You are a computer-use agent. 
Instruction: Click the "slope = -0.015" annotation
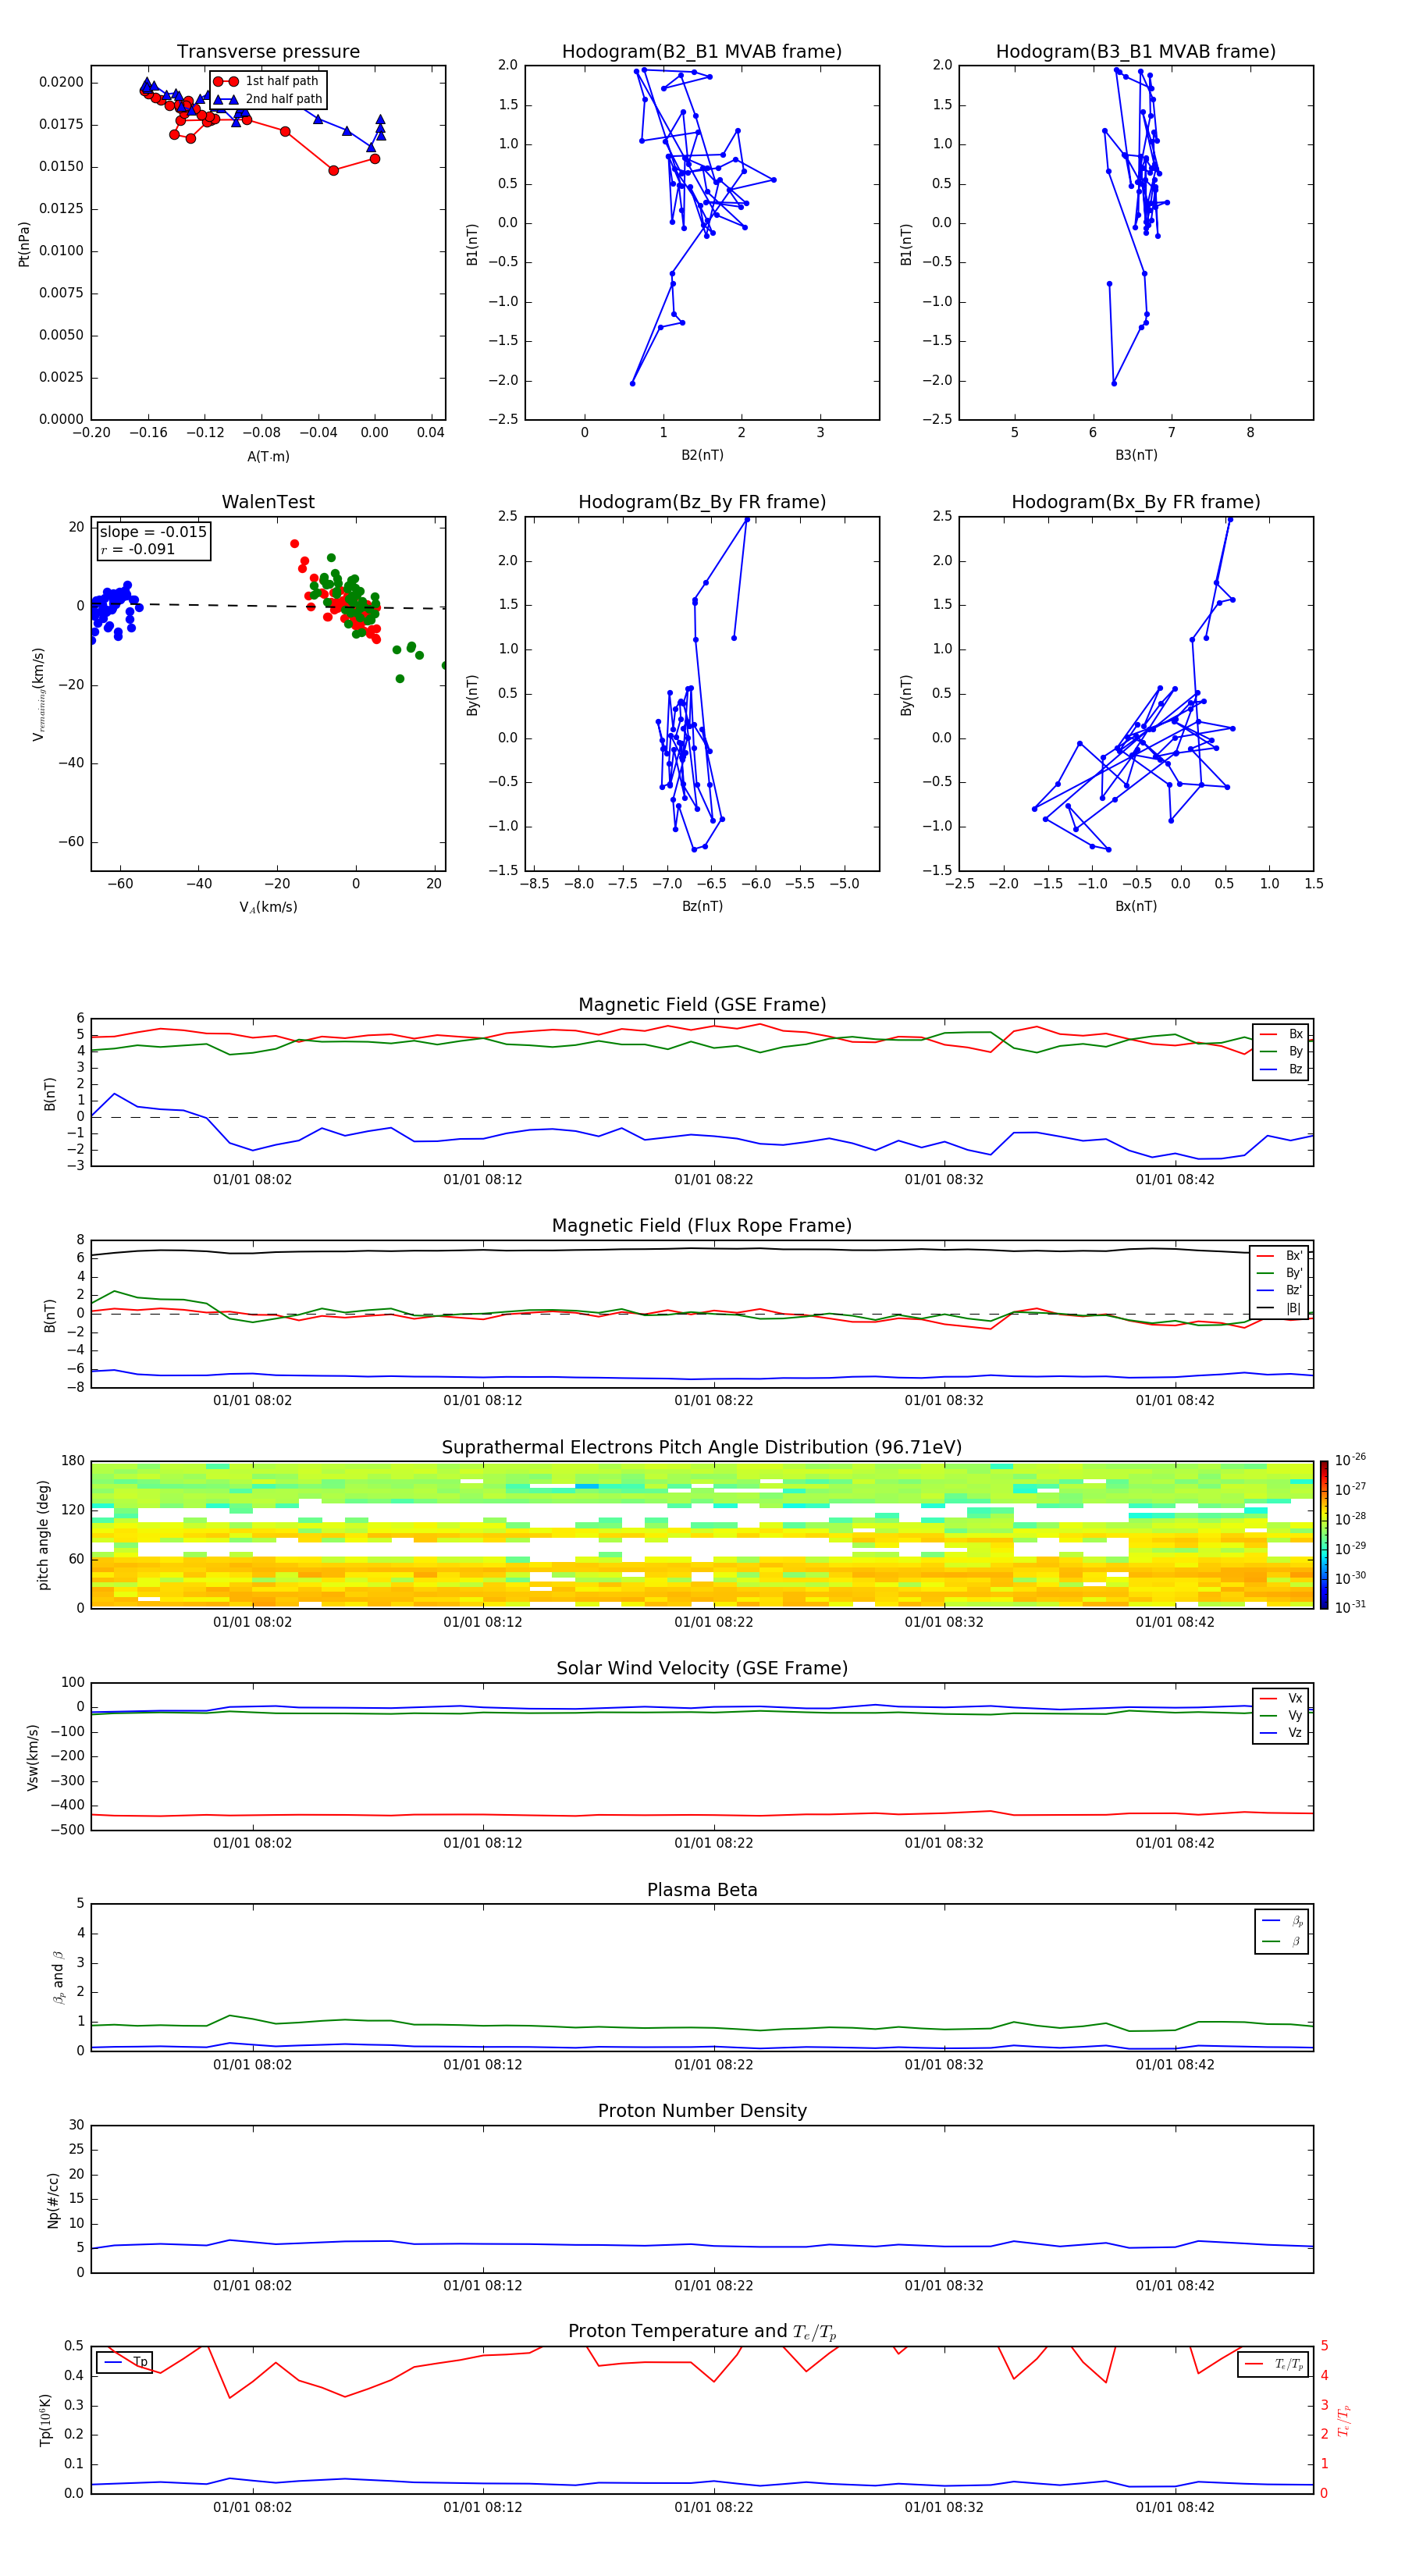click(x=153, y=532)
